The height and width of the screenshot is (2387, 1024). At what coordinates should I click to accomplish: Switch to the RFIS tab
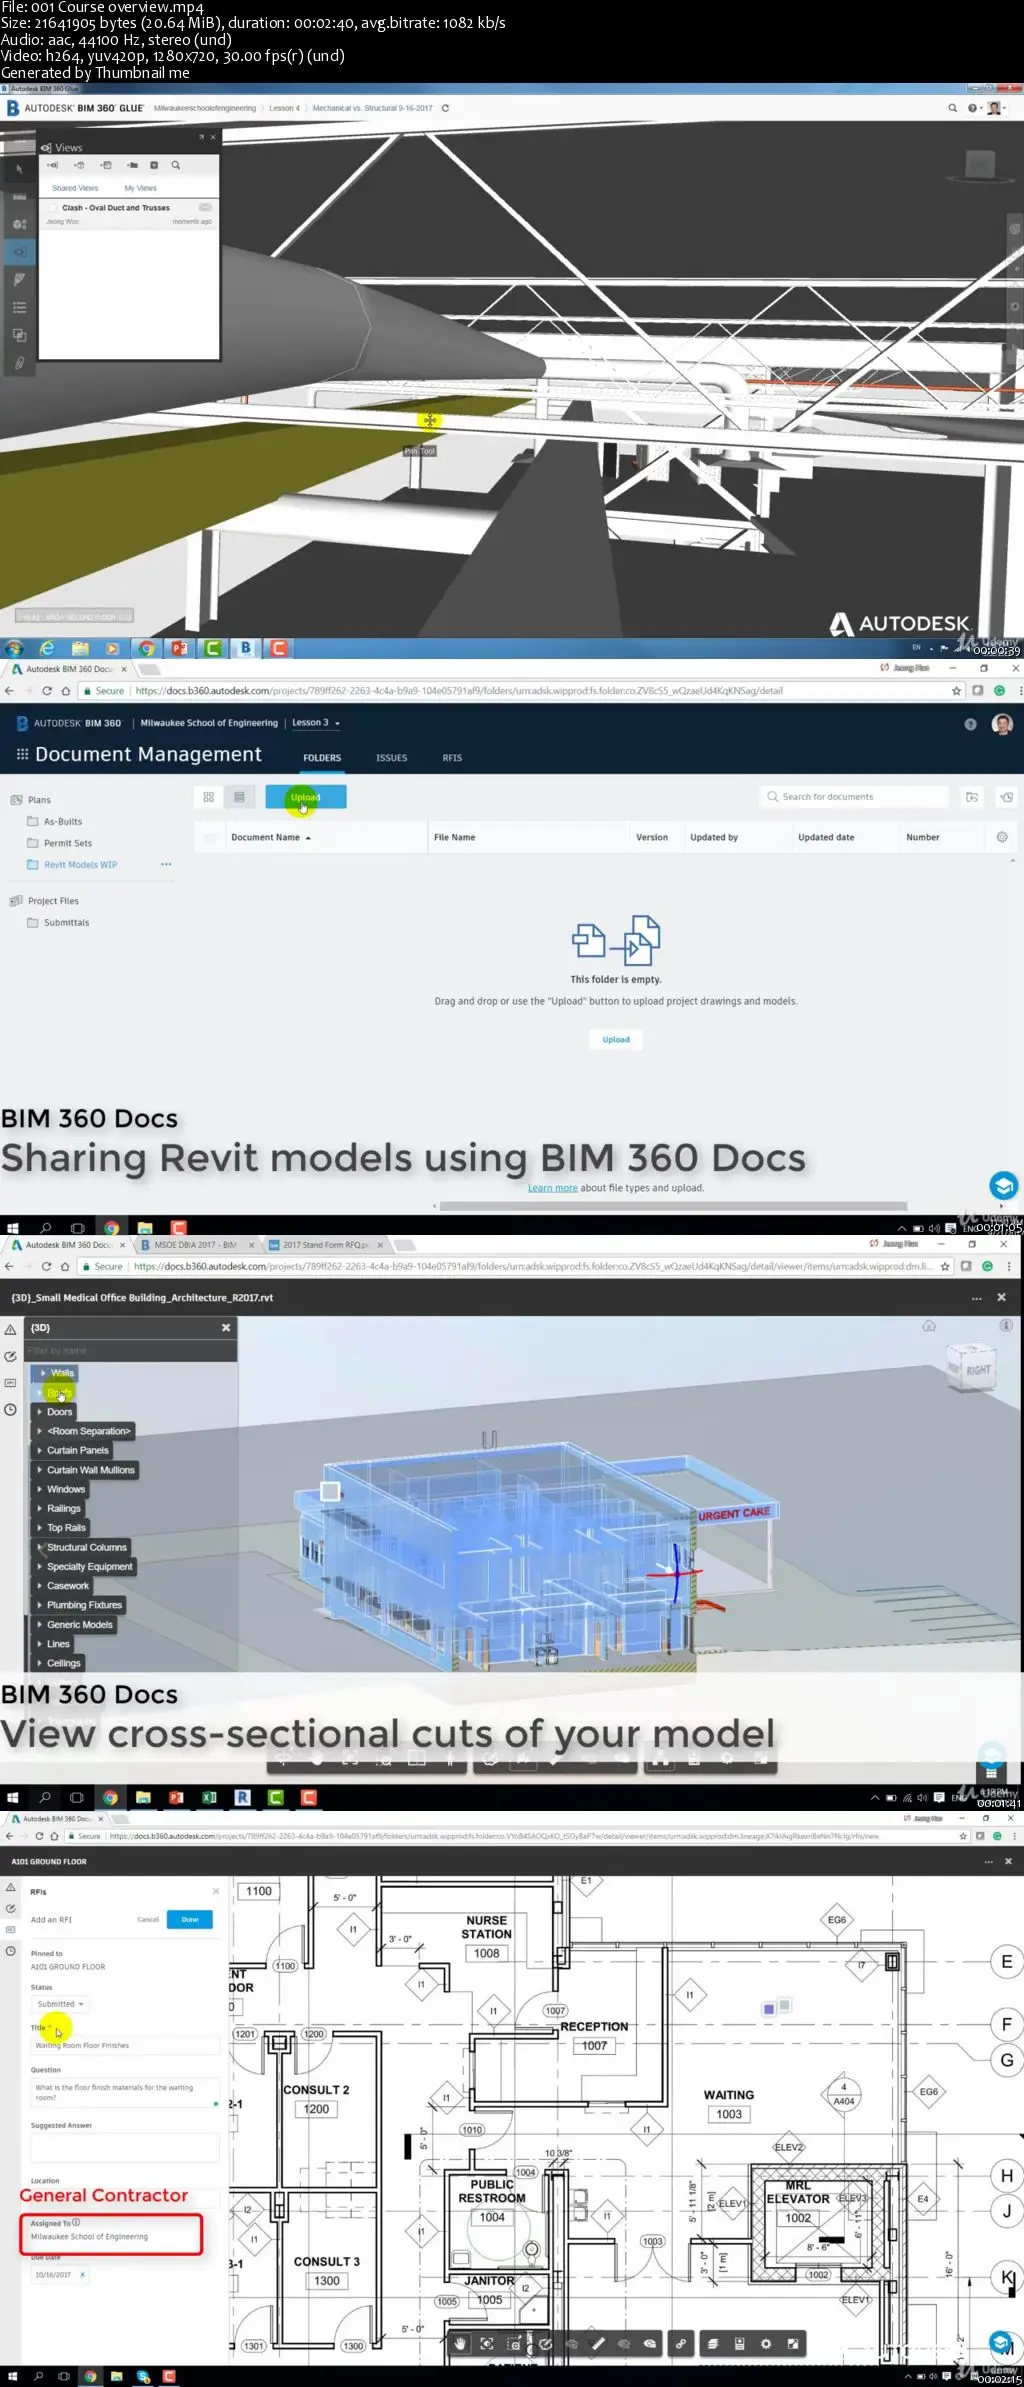click(x=452, y=758)
